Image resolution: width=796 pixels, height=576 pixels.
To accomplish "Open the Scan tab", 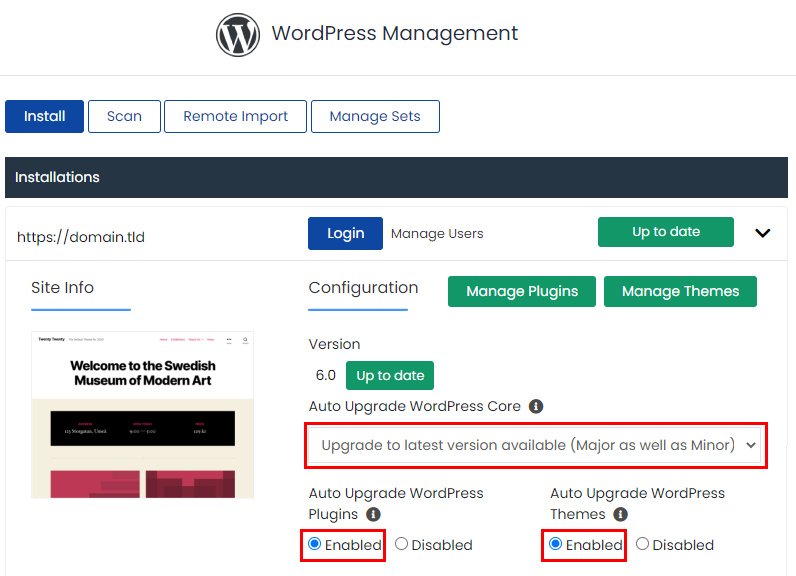I will click(x=124, y=116).
